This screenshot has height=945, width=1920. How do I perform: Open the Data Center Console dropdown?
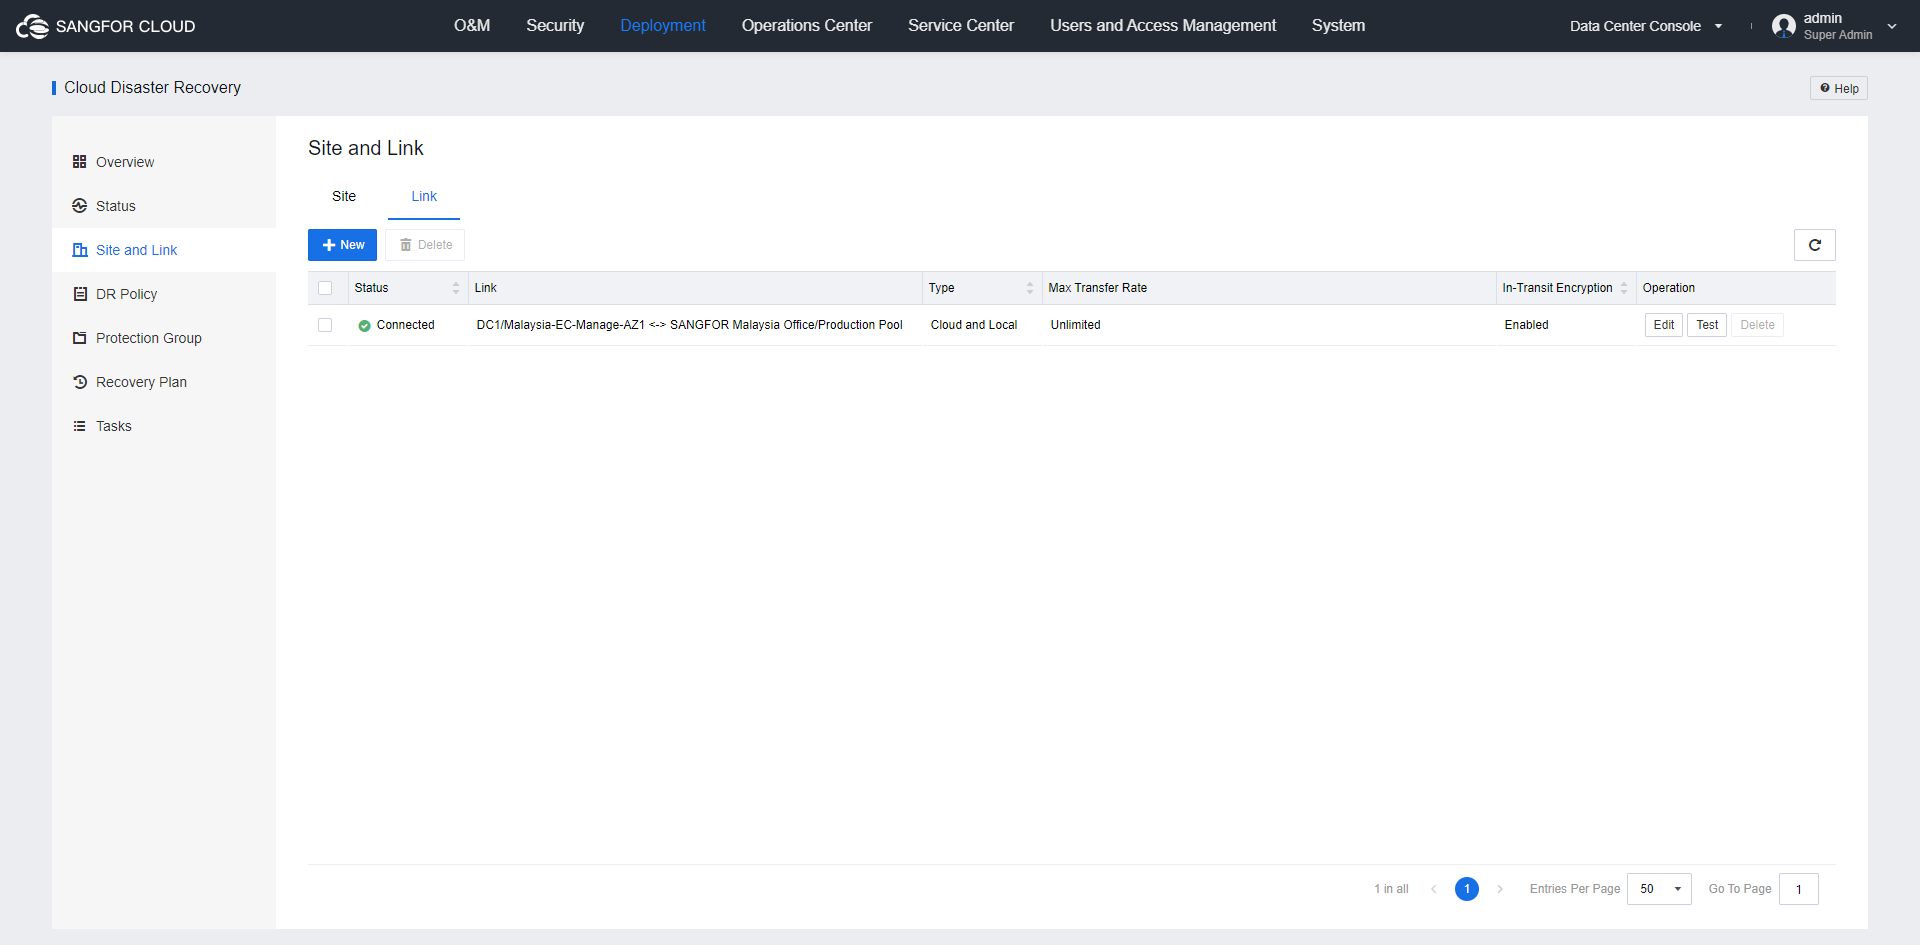coord(1645,26)
